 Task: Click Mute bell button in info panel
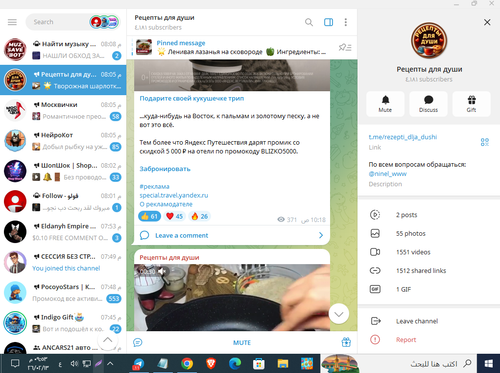(385, 104)
